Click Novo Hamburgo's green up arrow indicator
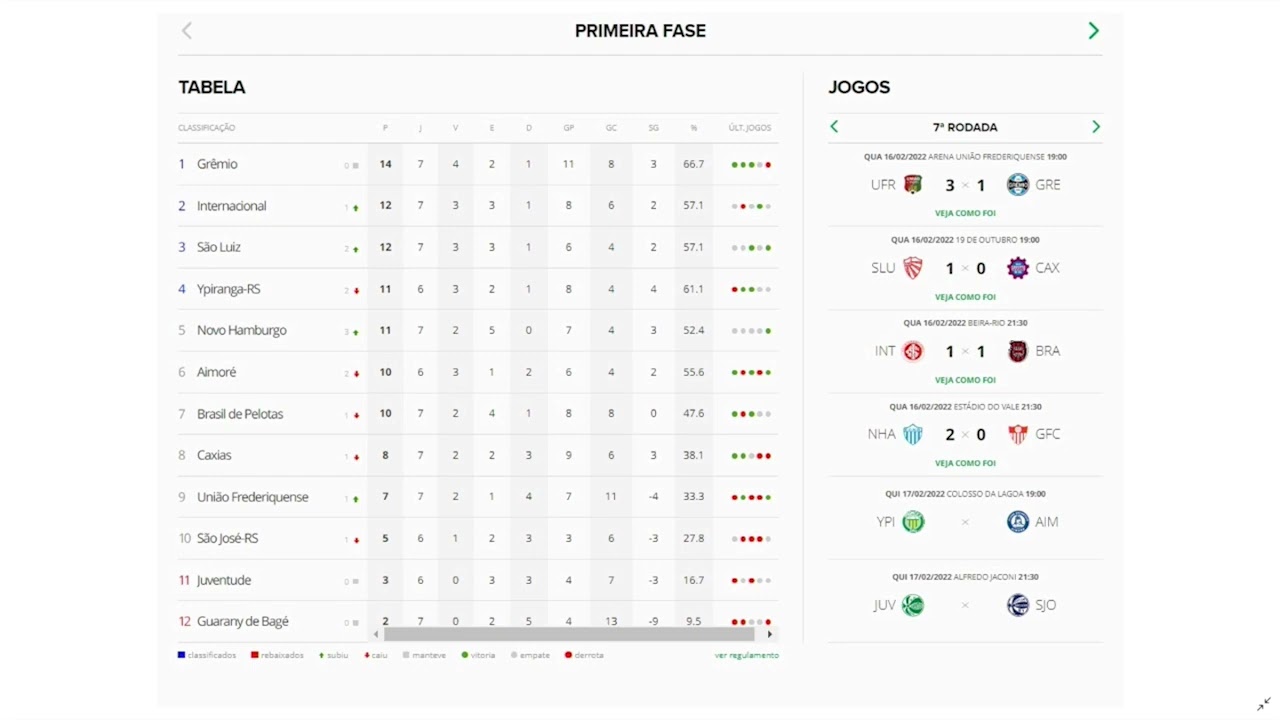 (x=355, y=332)
